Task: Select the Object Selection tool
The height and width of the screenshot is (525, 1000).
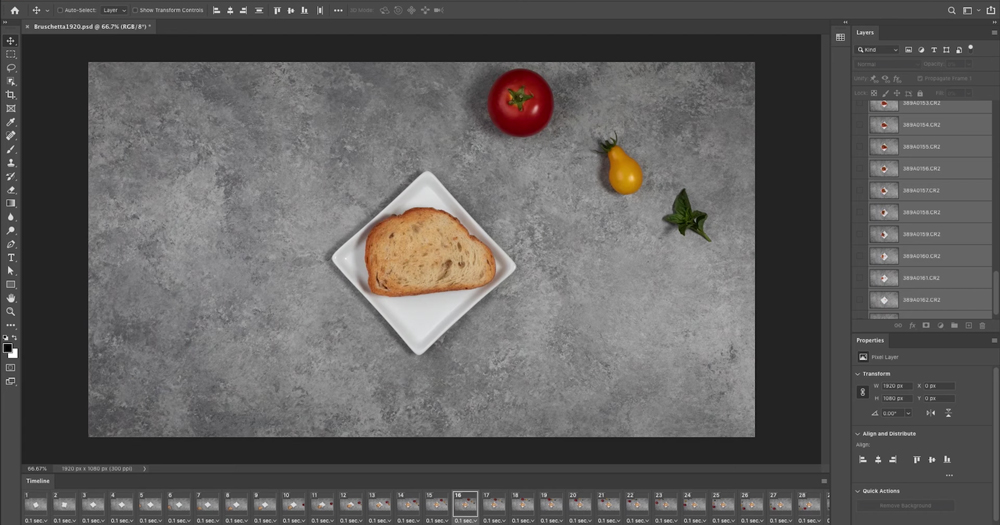Action: pos(11,82)
